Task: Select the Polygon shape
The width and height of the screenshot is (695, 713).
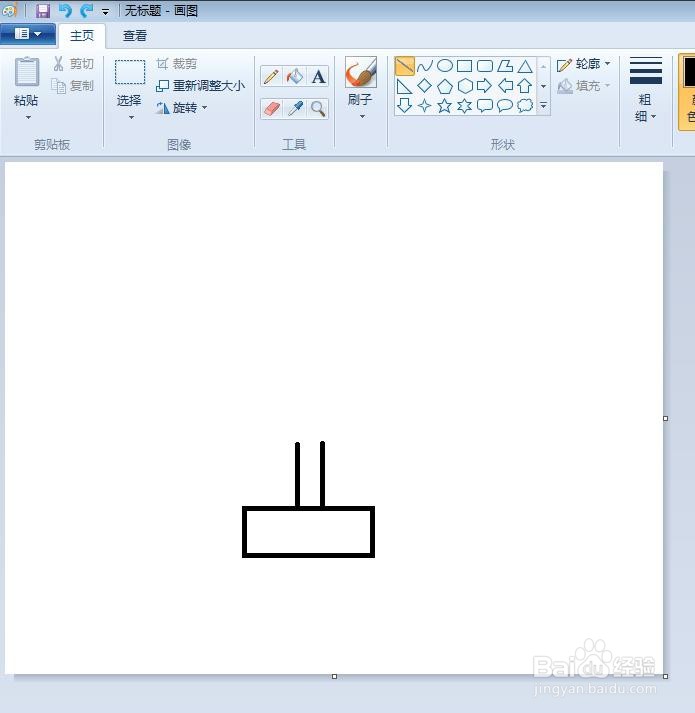Action: 504,66
